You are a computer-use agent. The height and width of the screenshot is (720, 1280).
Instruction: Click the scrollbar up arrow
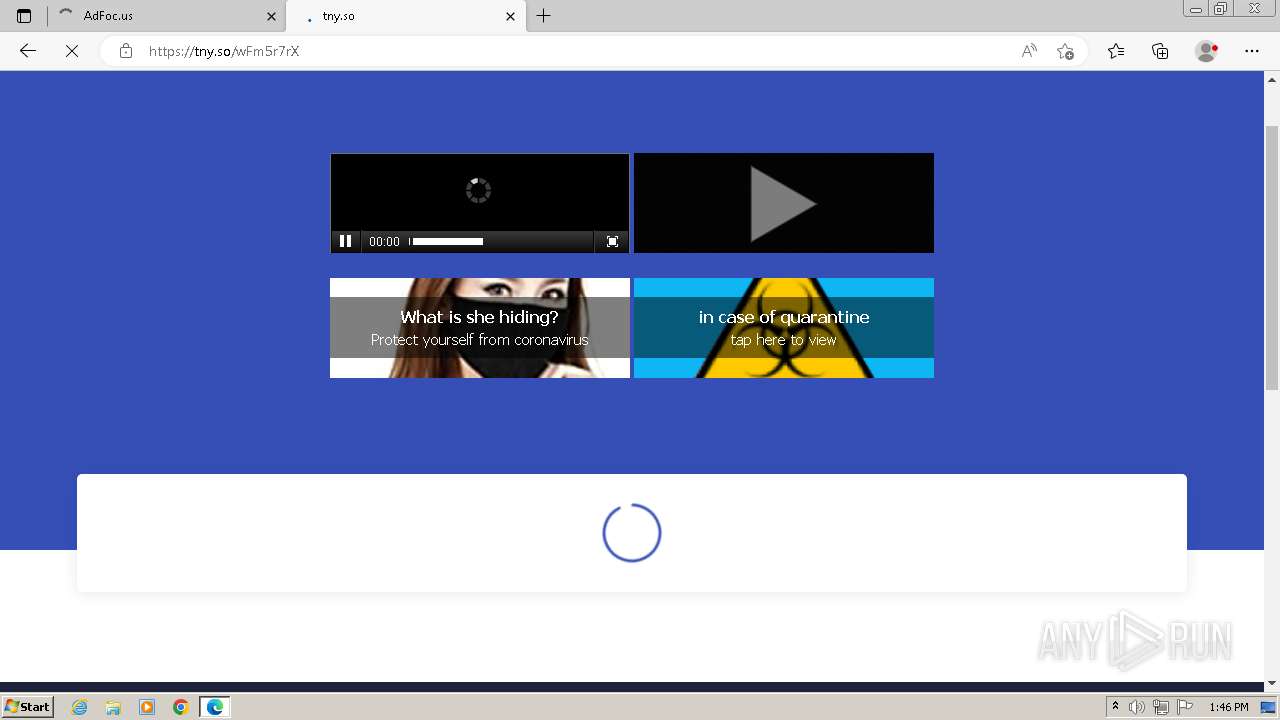1272,78
